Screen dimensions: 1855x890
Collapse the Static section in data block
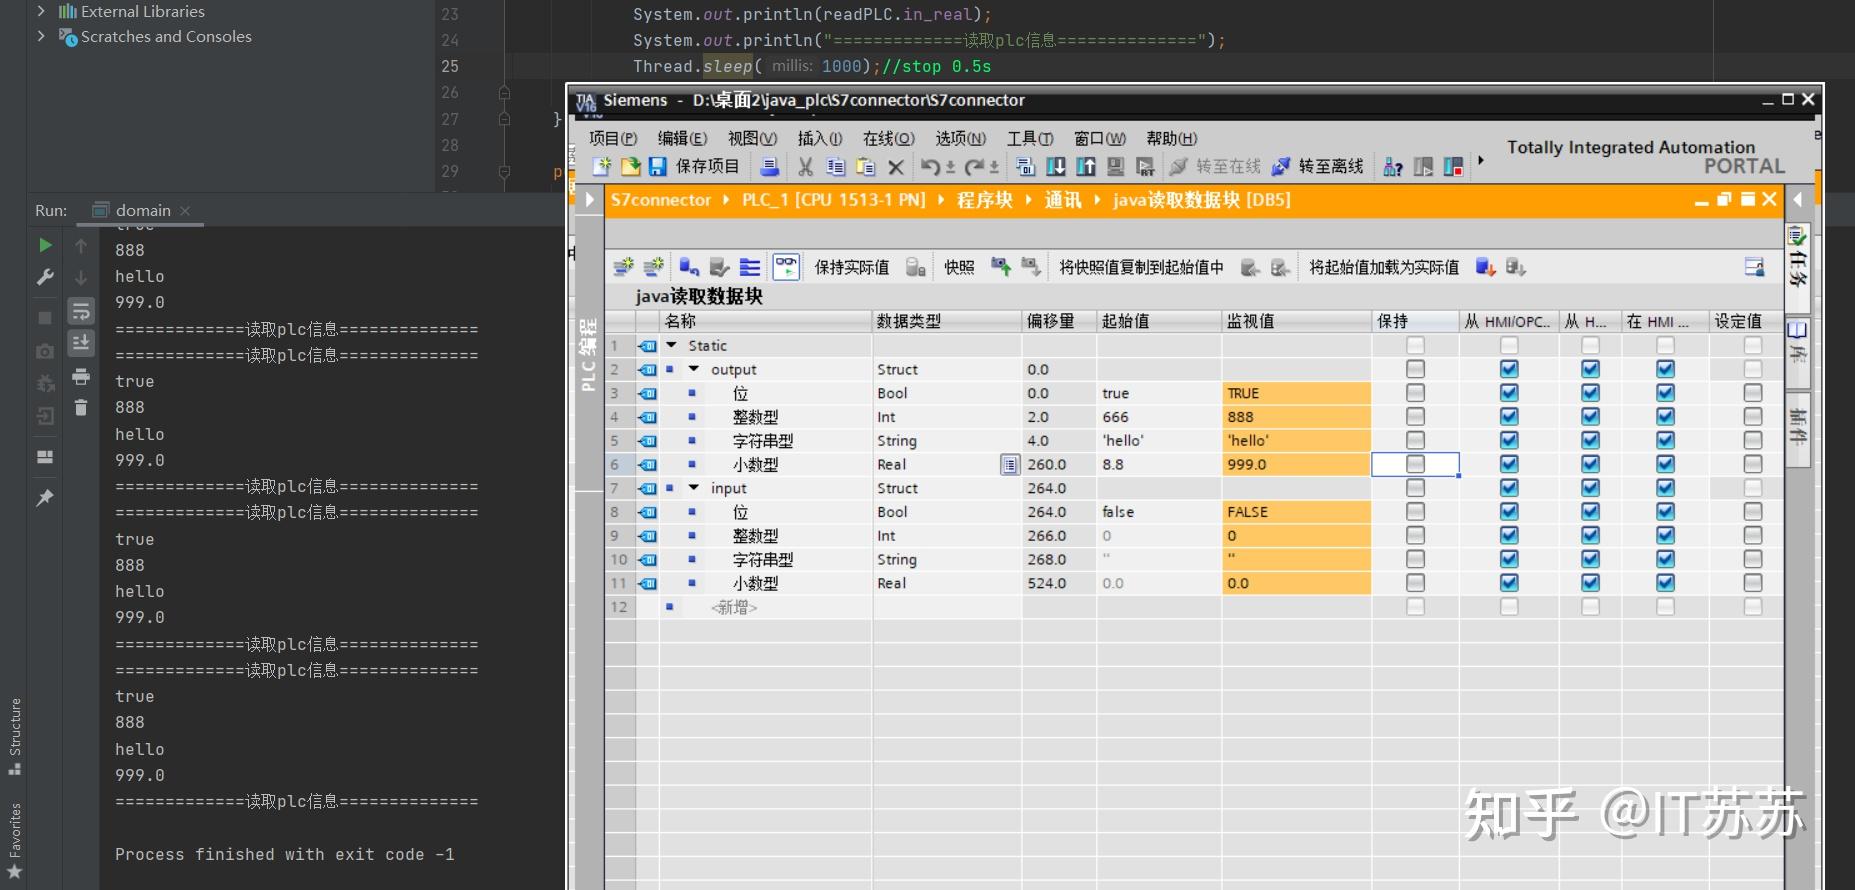tap(672, 345)
